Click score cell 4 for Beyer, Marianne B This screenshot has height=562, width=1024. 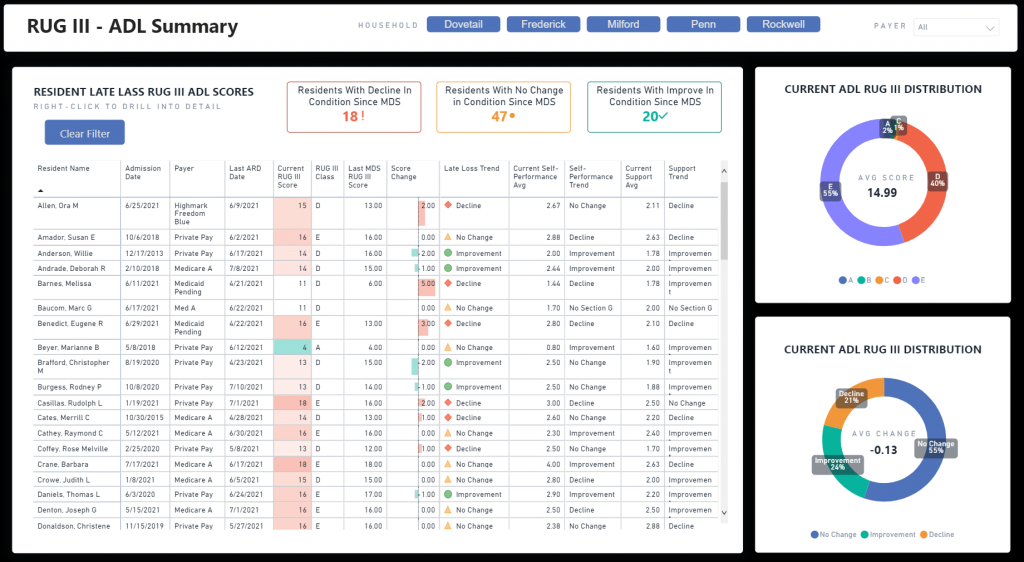tap(292, 347)
